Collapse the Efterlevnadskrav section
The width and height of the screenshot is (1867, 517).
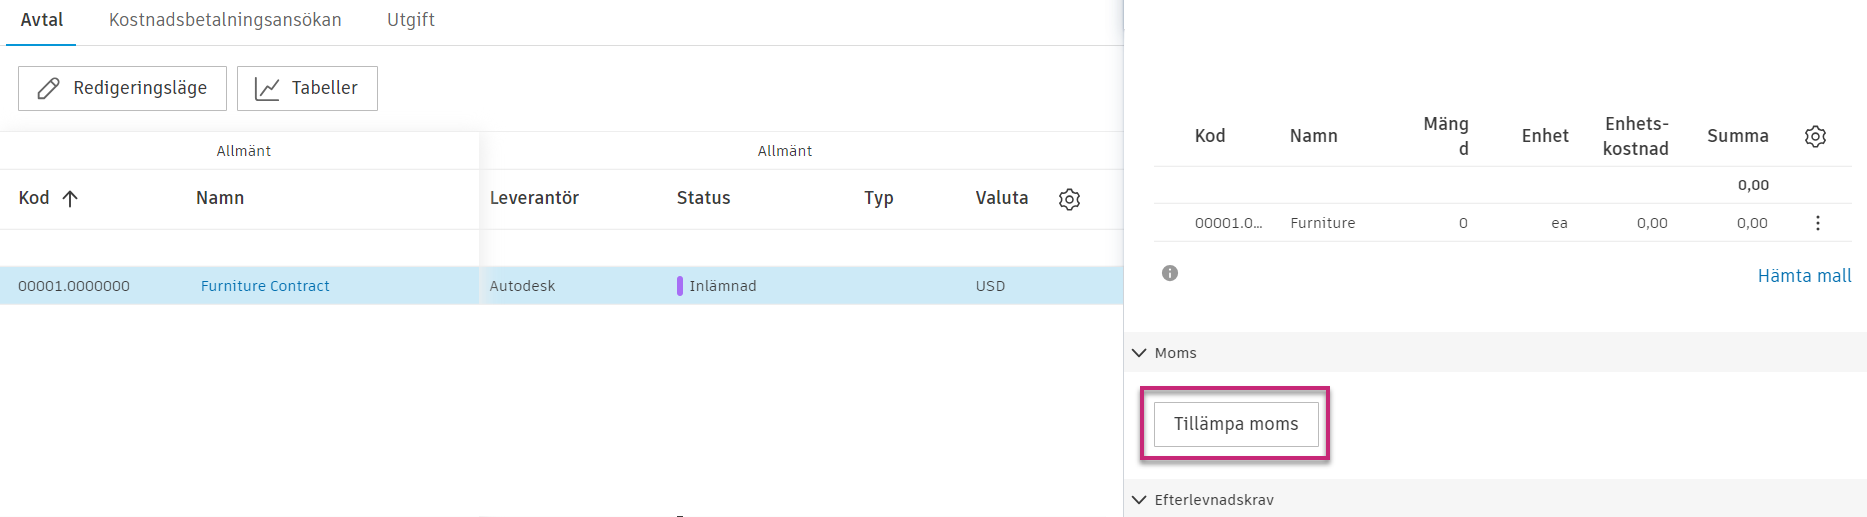tap(1139, 500)
